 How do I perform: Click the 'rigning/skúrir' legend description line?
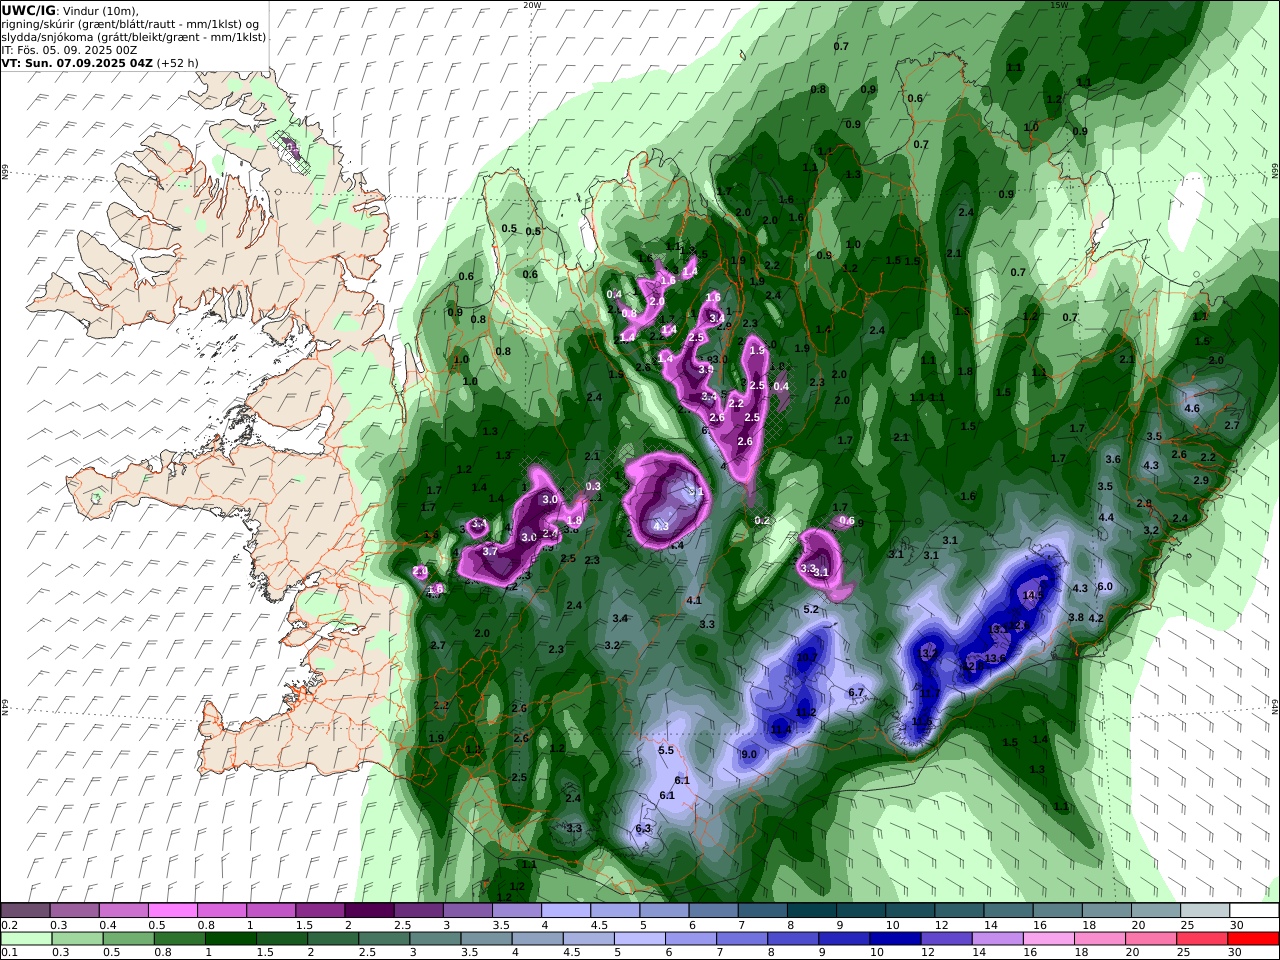tap(130, 23)
